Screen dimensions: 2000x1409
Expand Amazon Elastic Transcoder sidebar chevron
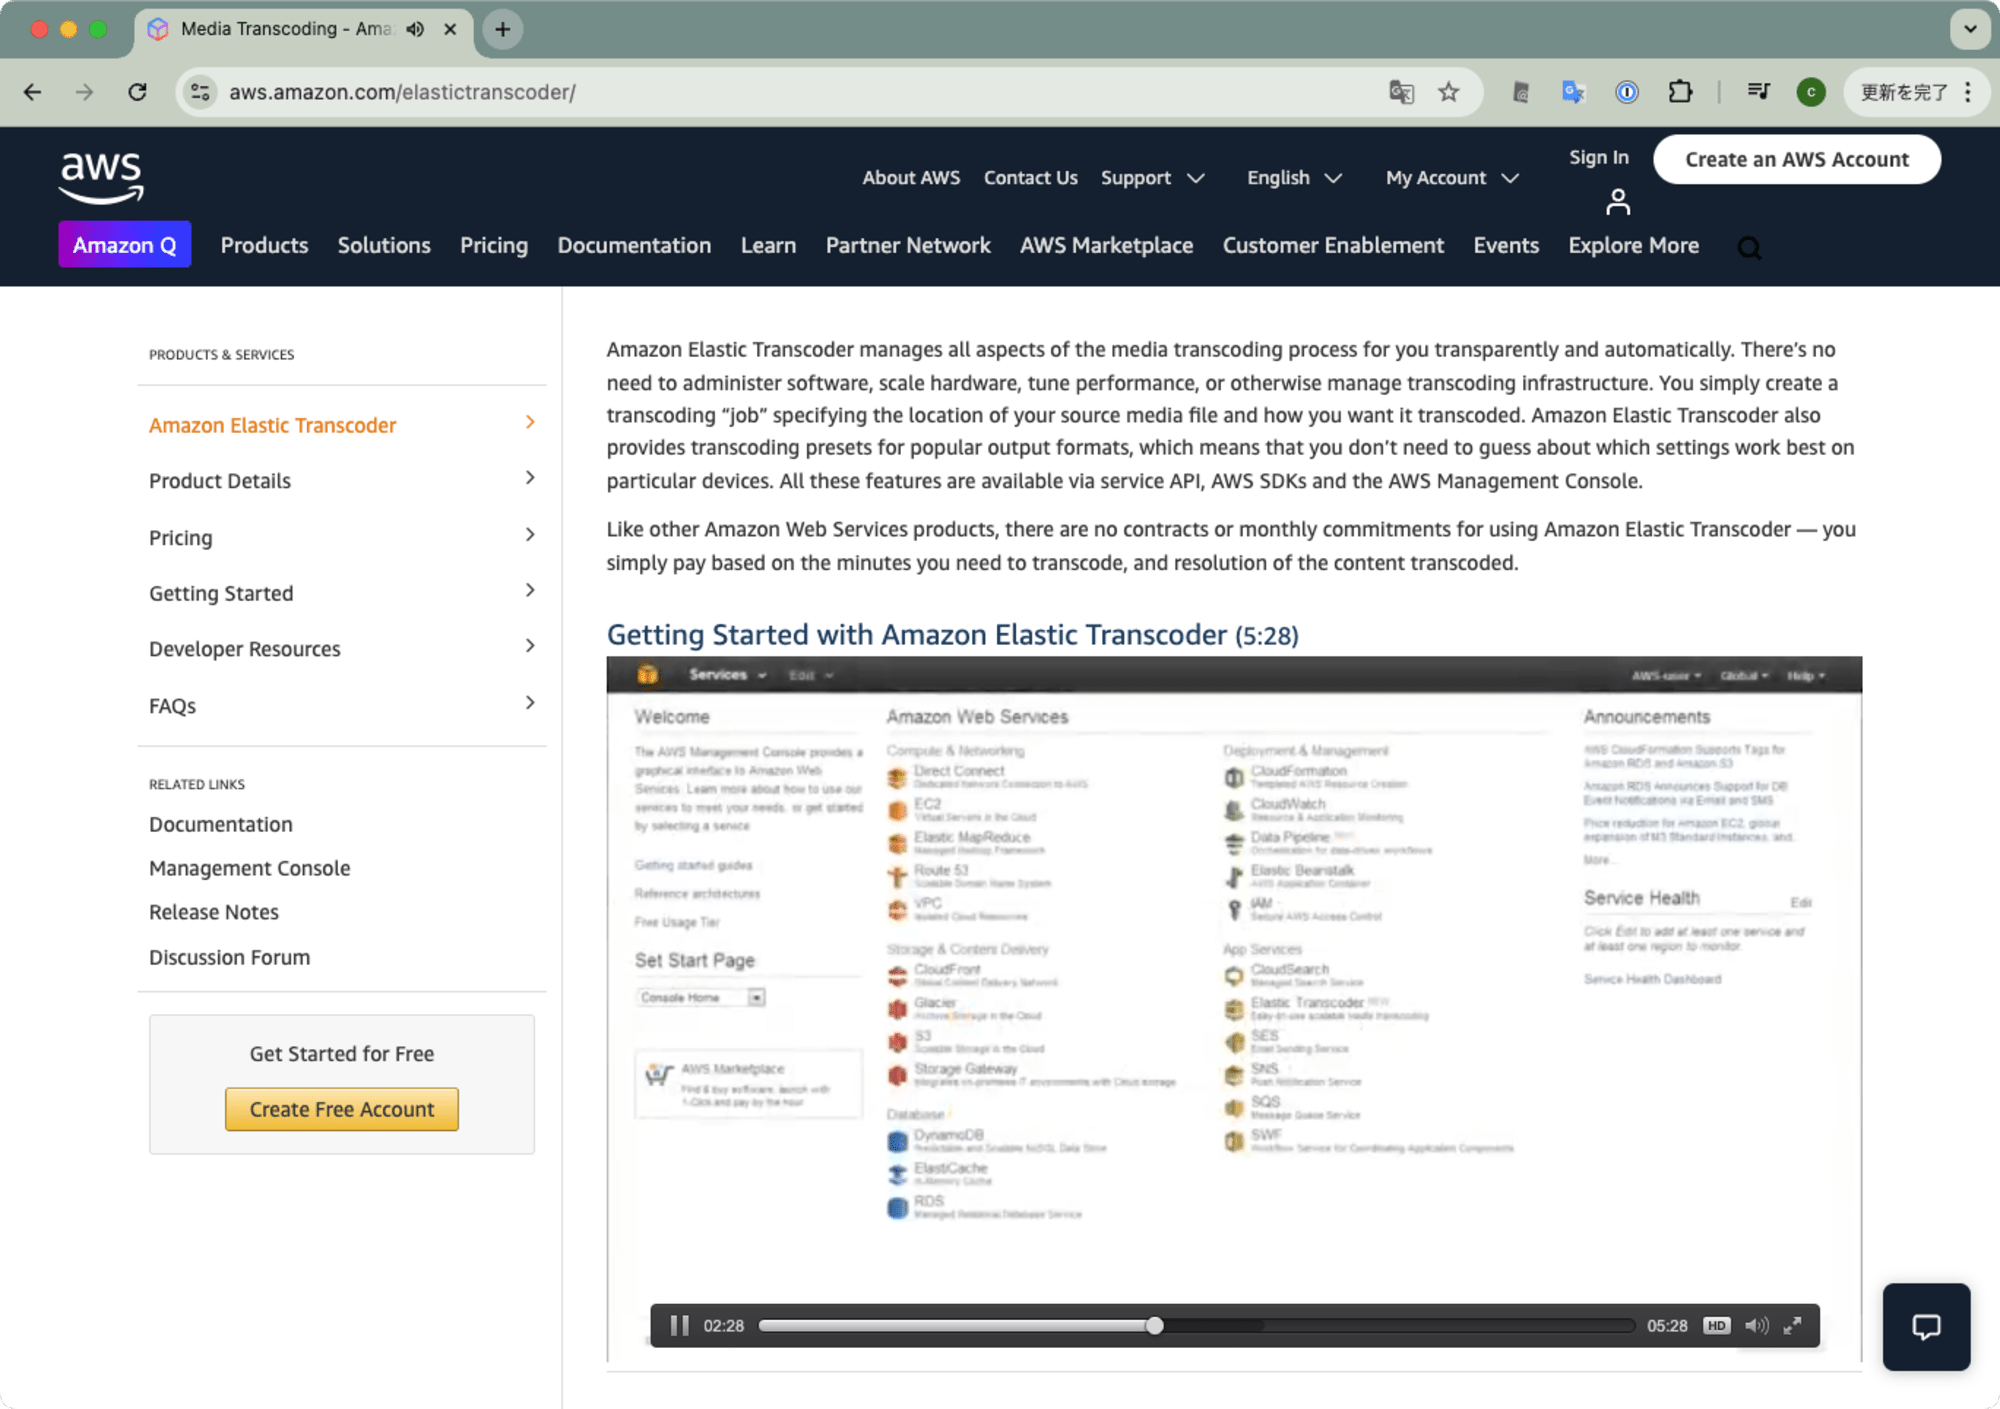point(530,423)
